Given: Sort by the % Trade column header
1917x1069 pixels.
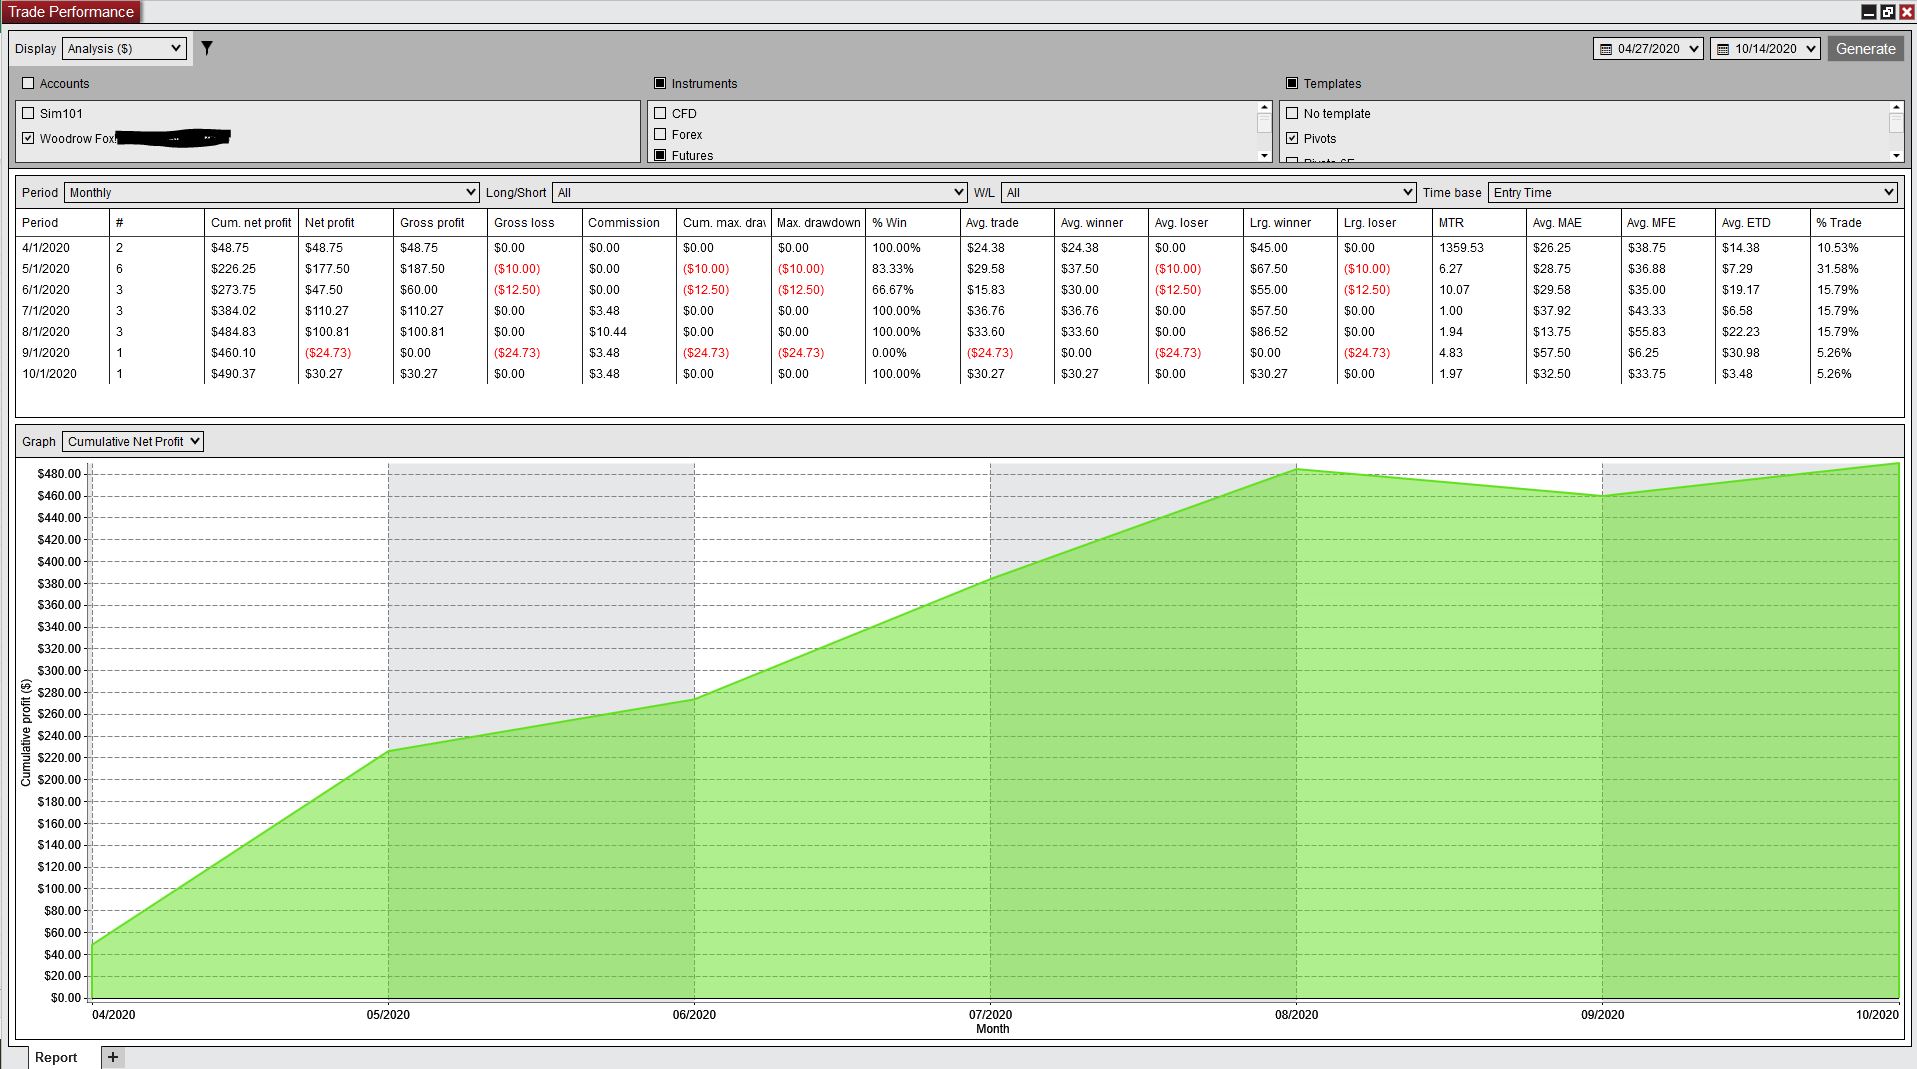Looking at the screenshot, I should pyautogui.click(x=1857, y=222).
